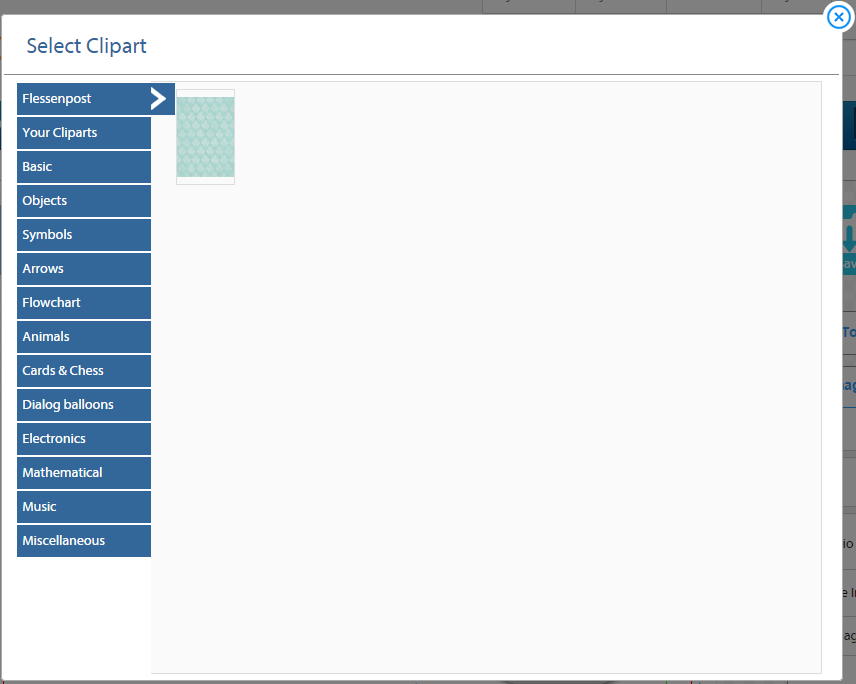
Task: Click the white chevron beside Flessenpost
Action: (x=158, y=98)
